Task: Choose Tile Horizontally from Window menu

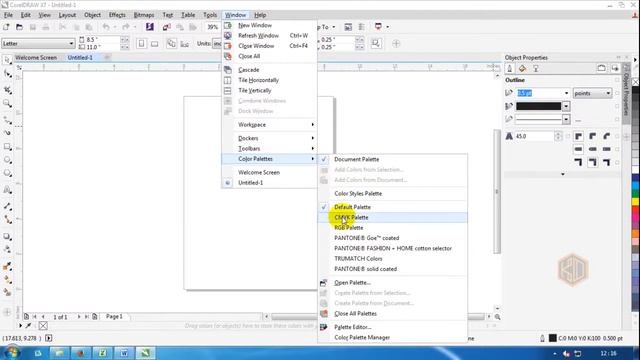Action: tap(269, 80)
